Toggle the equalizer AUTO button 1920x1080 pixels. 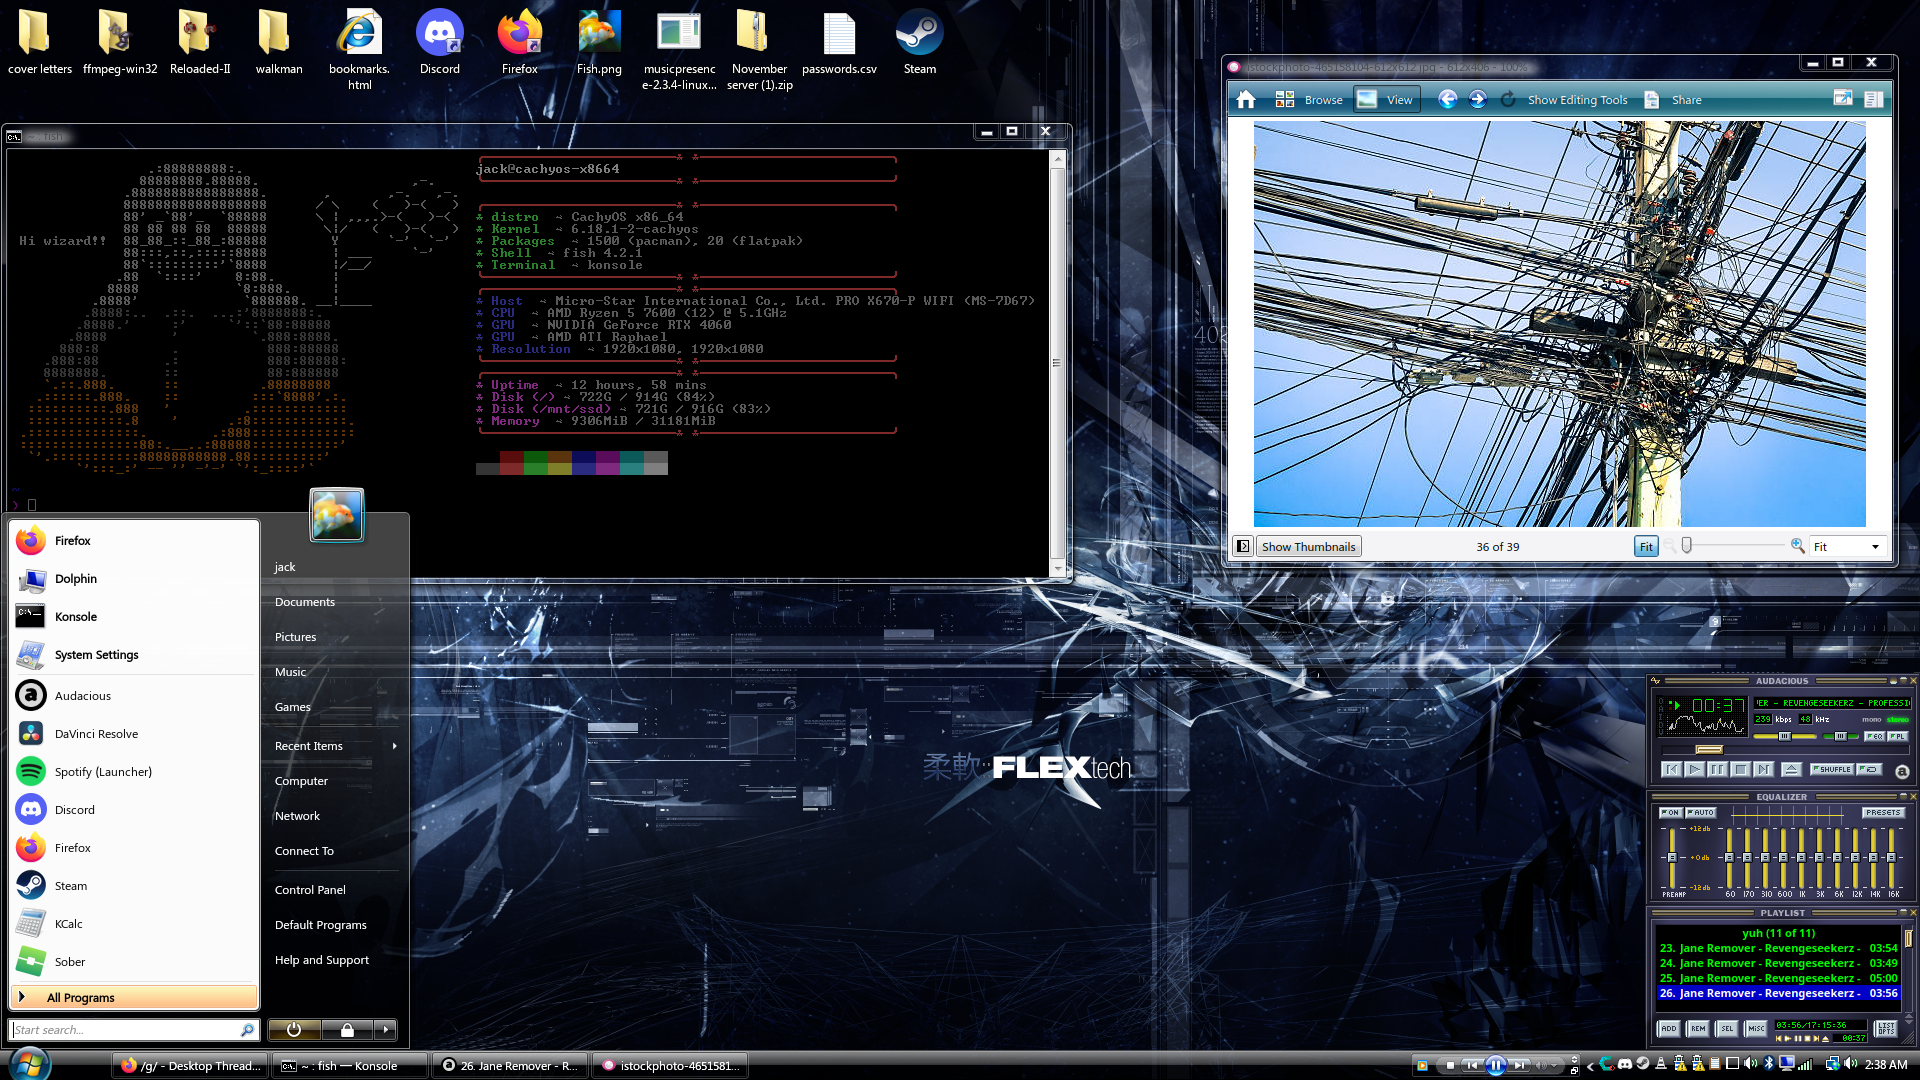tap(1701, 812)
